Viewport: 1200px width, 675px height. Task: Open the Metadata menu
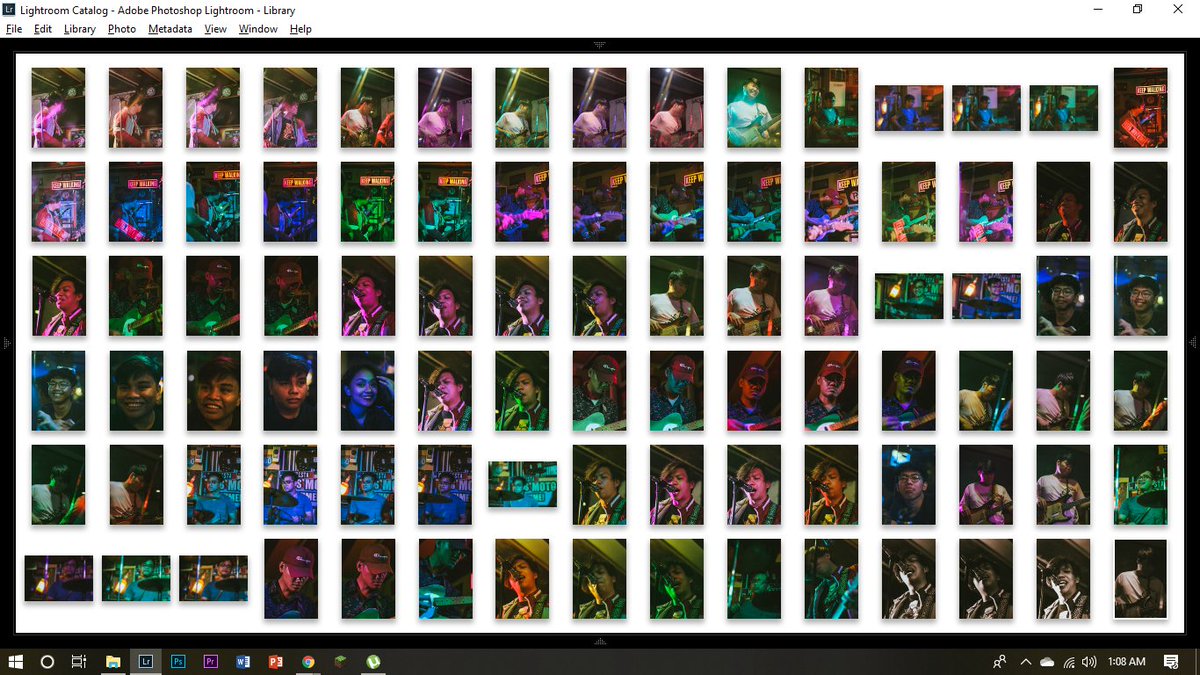coord(170,29)
